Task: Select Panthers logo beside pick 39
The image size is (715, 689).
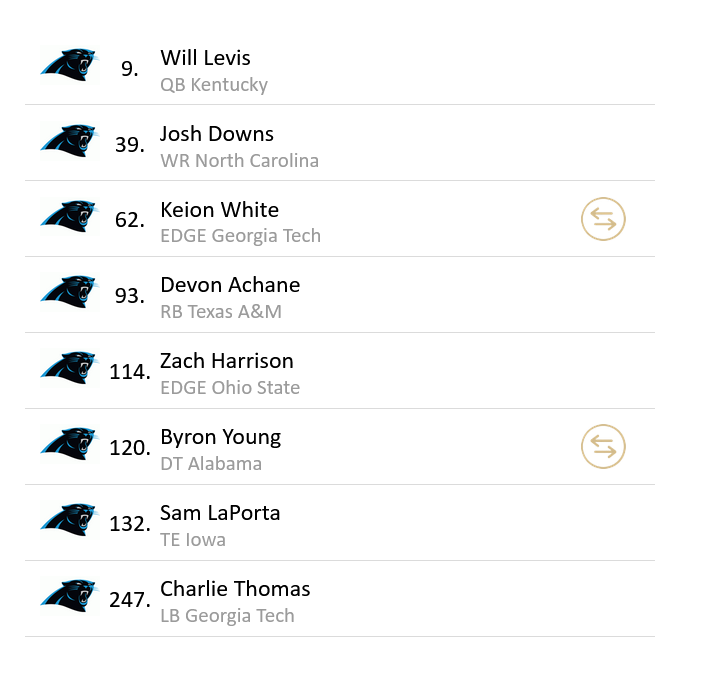Action: point(69,142)
